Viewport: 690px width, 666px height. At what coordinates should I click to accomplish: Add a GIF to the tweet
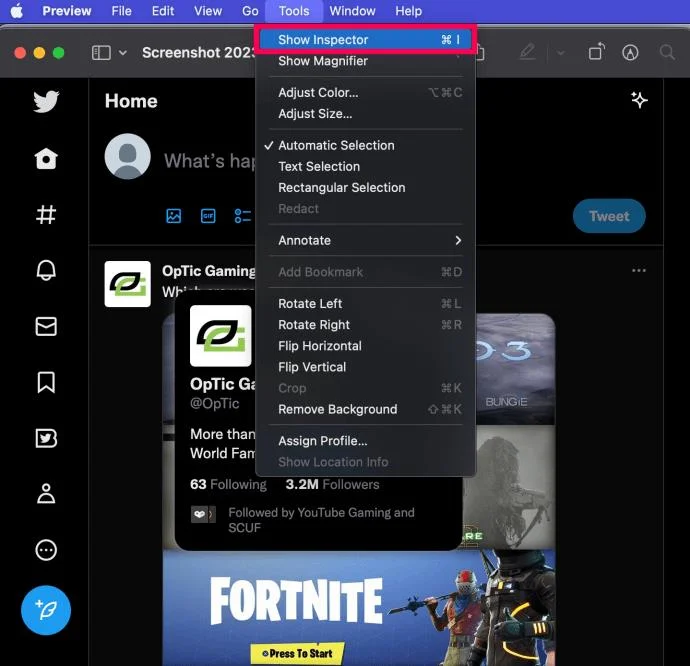tap(208, 216)
